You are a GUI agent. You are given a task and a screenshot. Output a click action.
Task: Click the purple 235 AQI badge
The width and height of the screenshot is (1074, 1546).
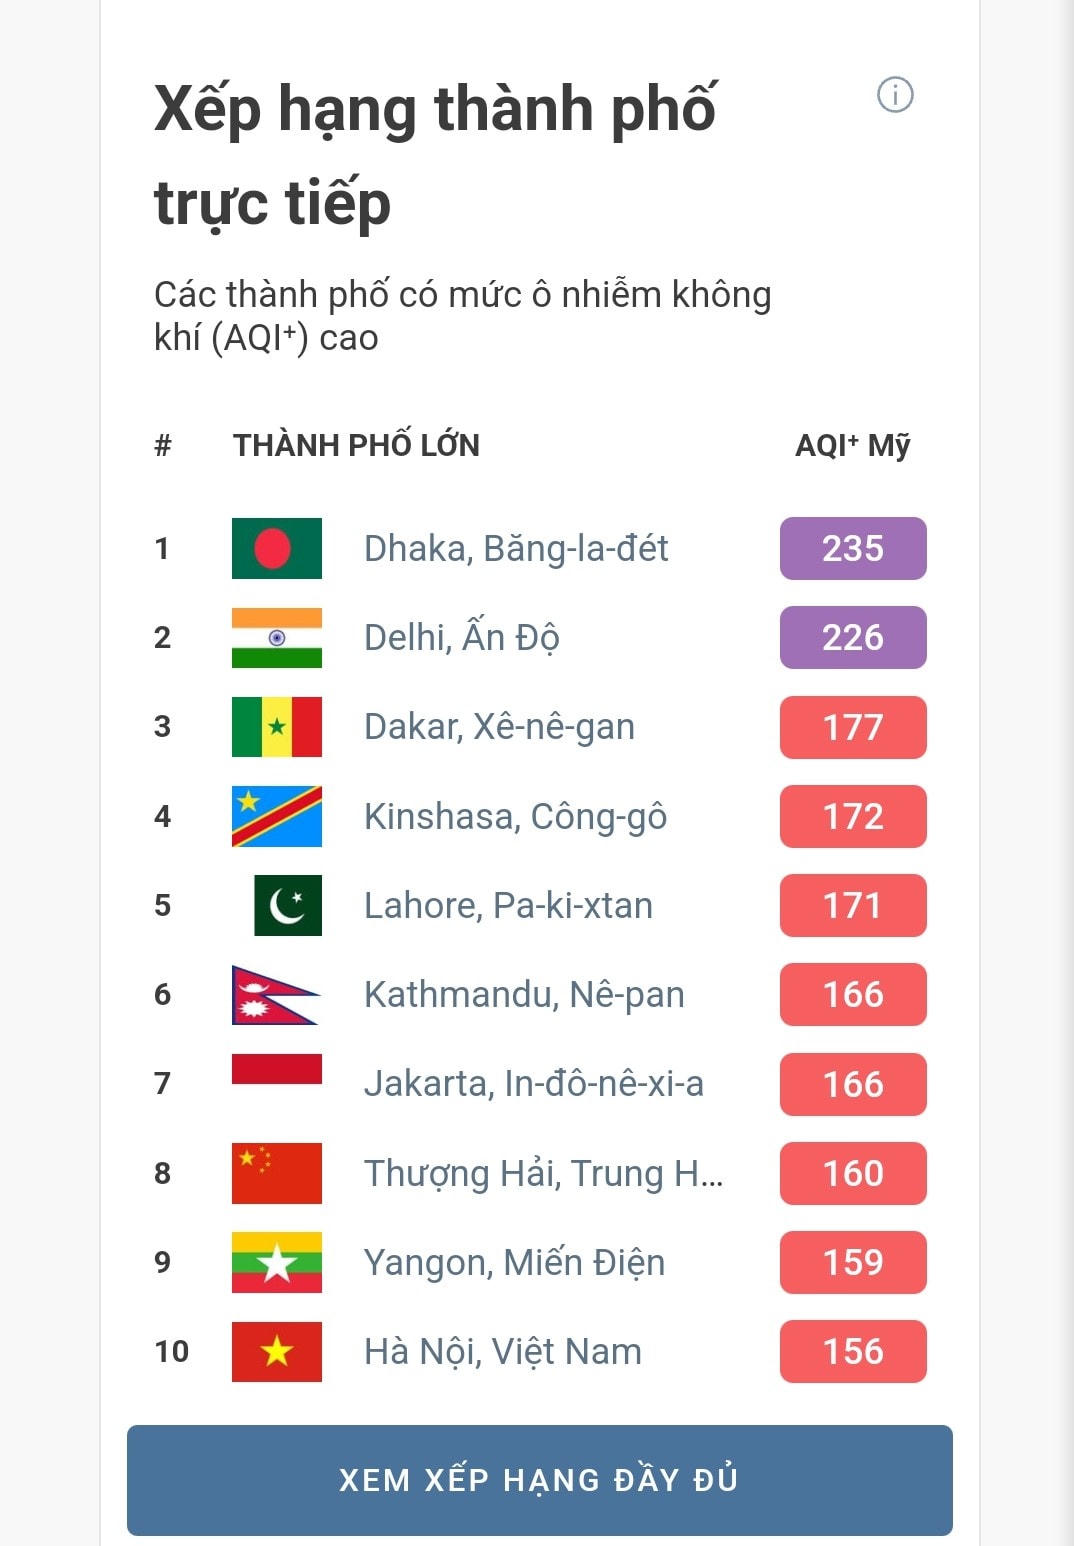click(853, 548)
